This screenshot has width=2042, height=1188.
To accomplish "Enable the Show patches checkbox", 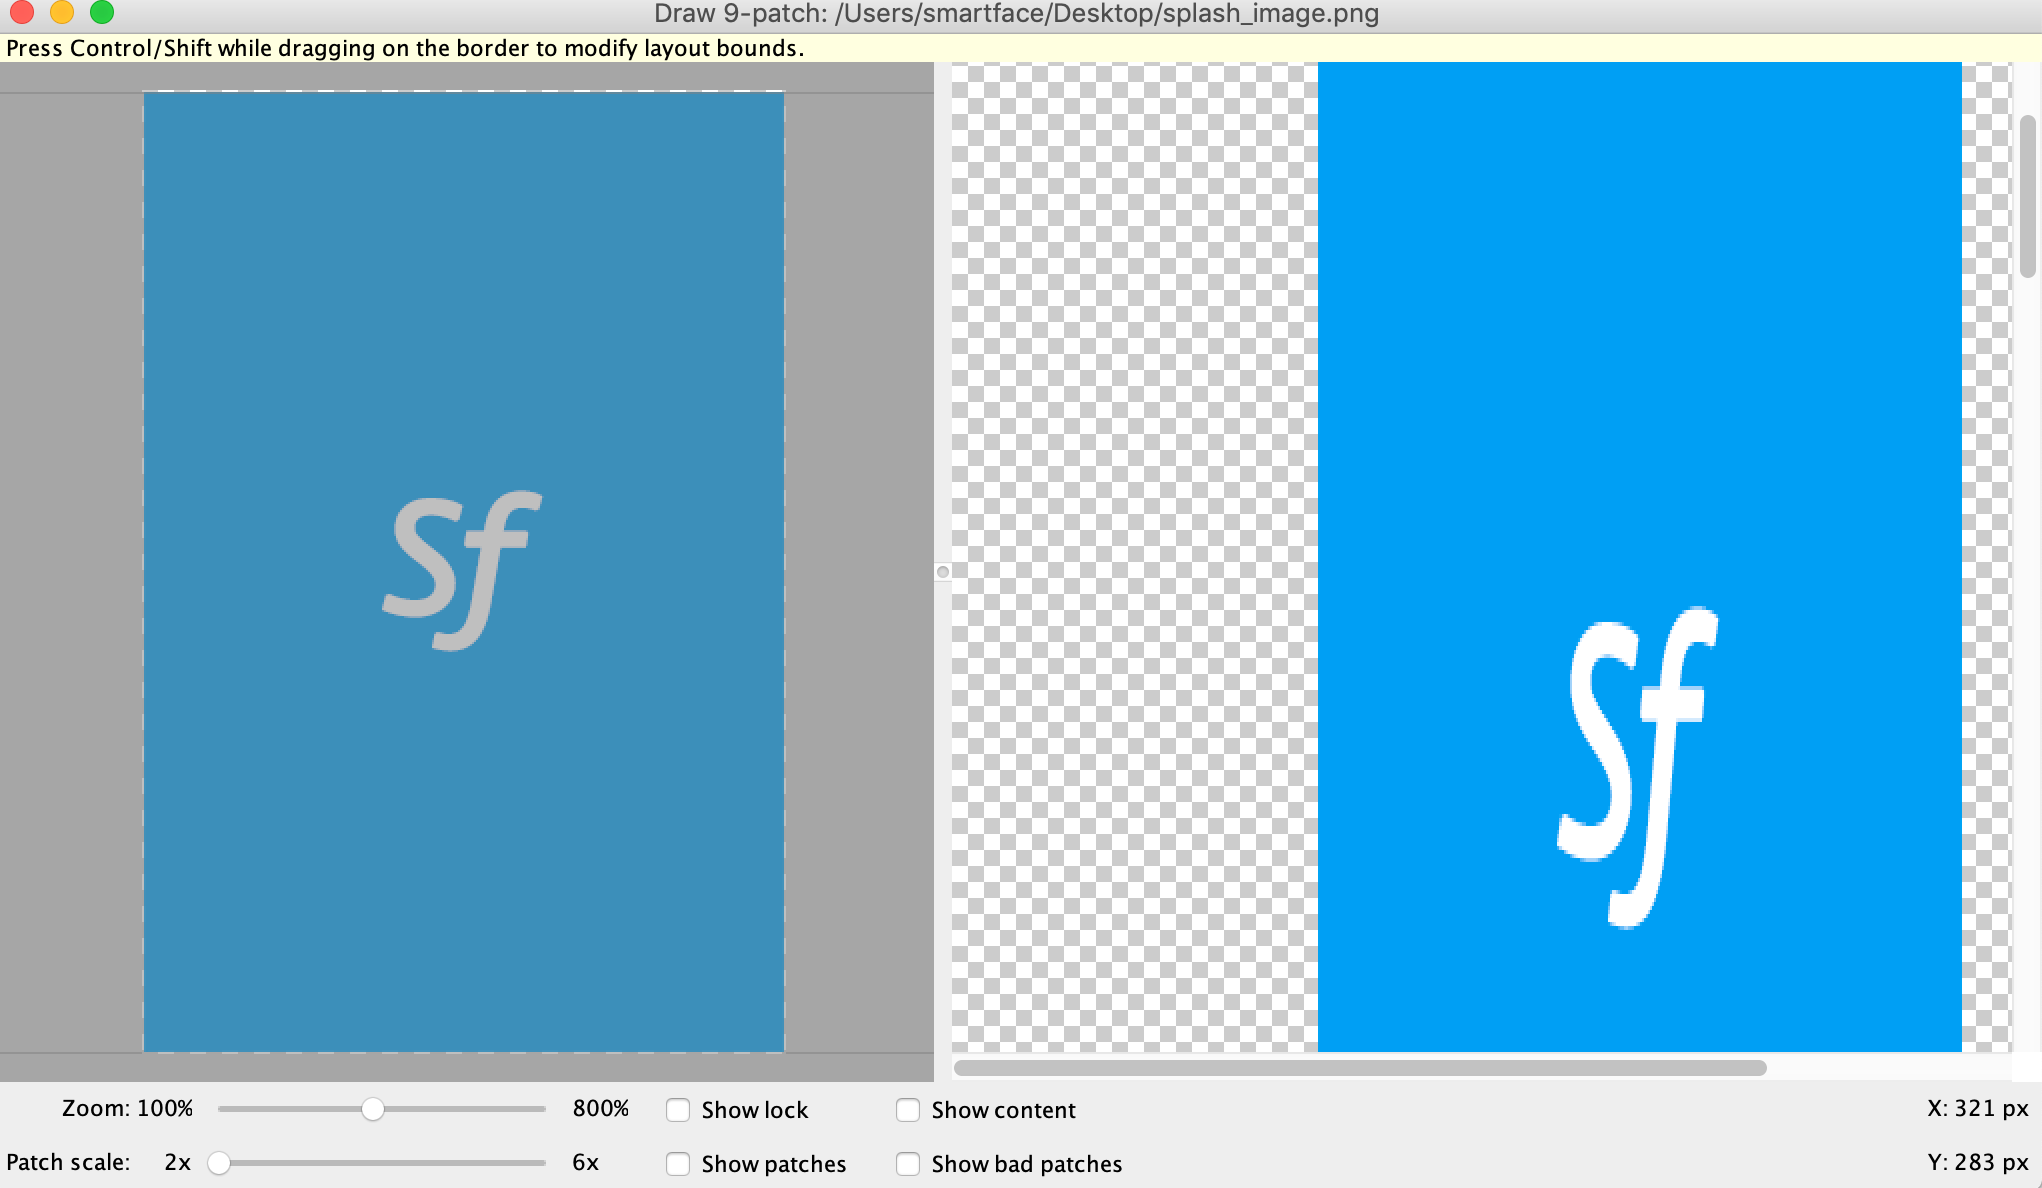I will click(x=678, y=1164).
